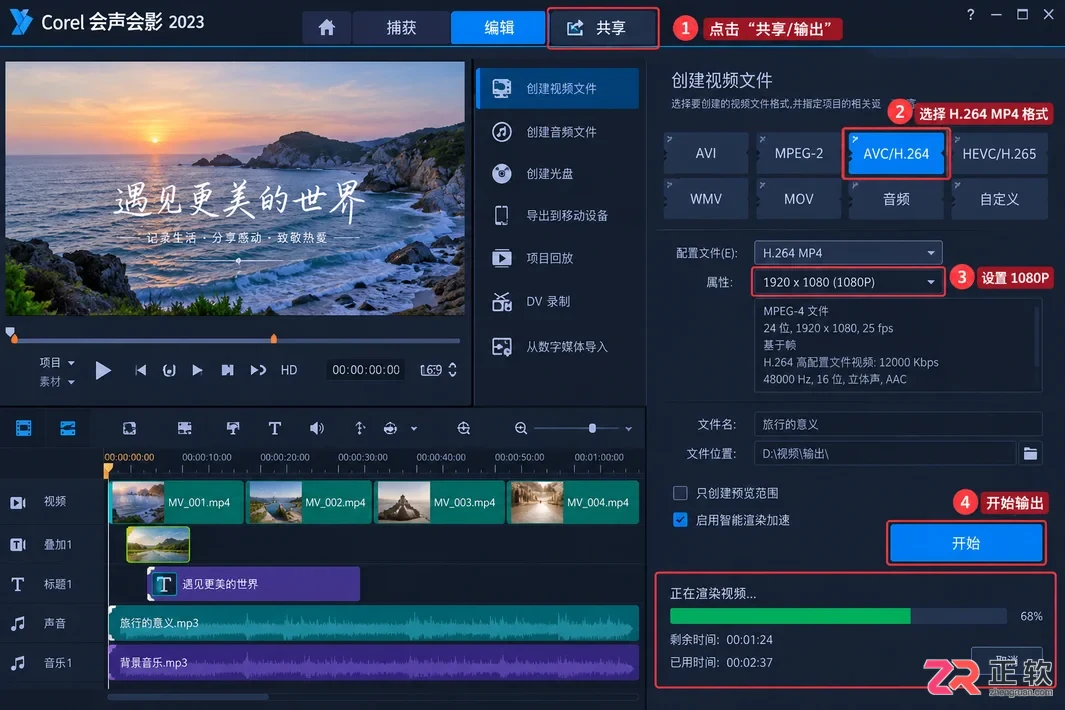Click the fast forward button
1065x710 pixels.
tap(258, 370)
